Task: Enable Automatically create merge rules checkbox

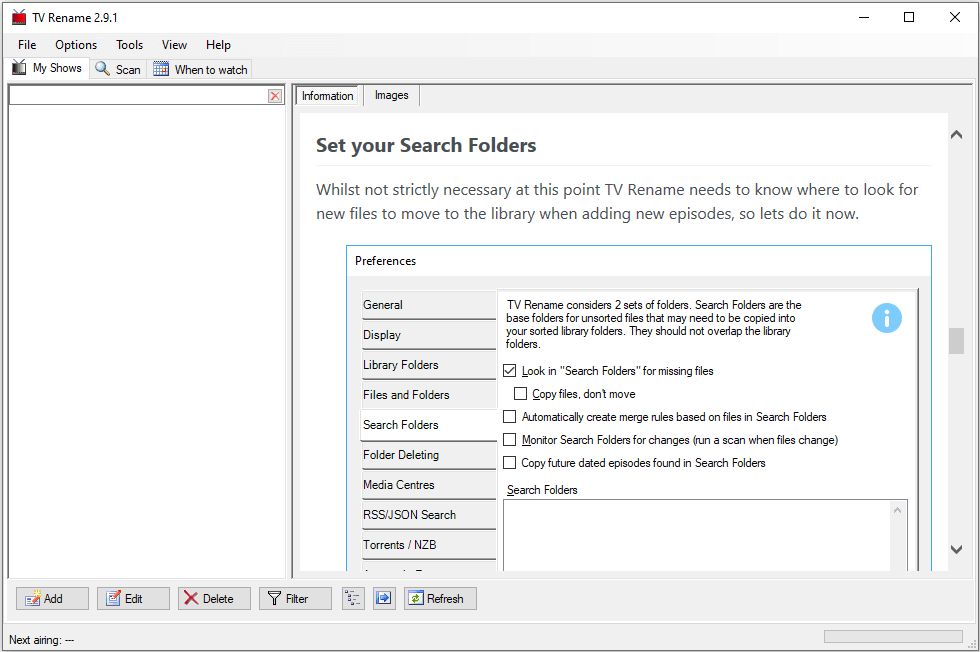Action: coord(509,417)
